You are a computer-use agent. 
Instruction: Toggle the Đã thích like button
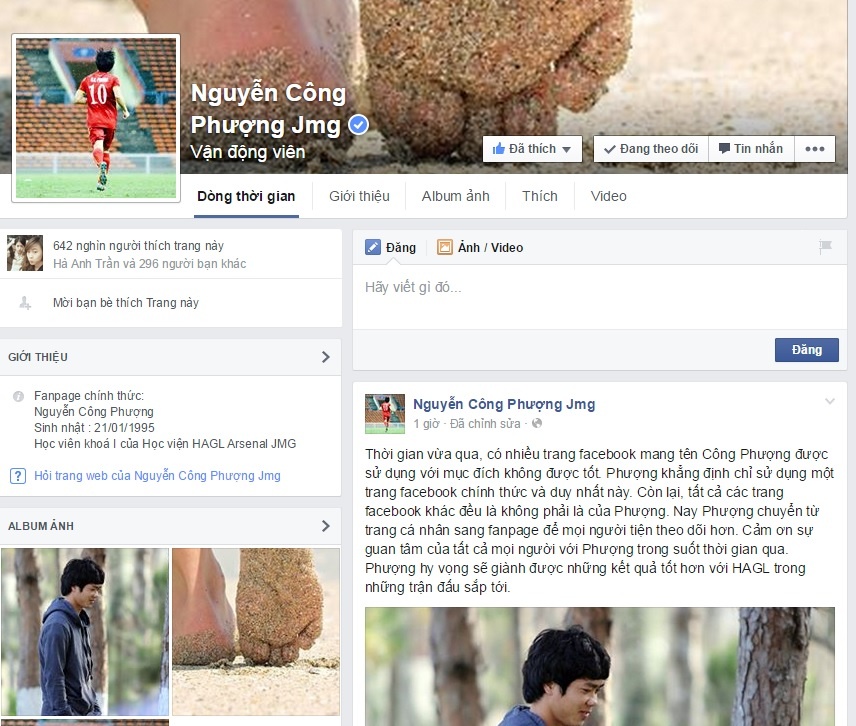tap(532, 149)
